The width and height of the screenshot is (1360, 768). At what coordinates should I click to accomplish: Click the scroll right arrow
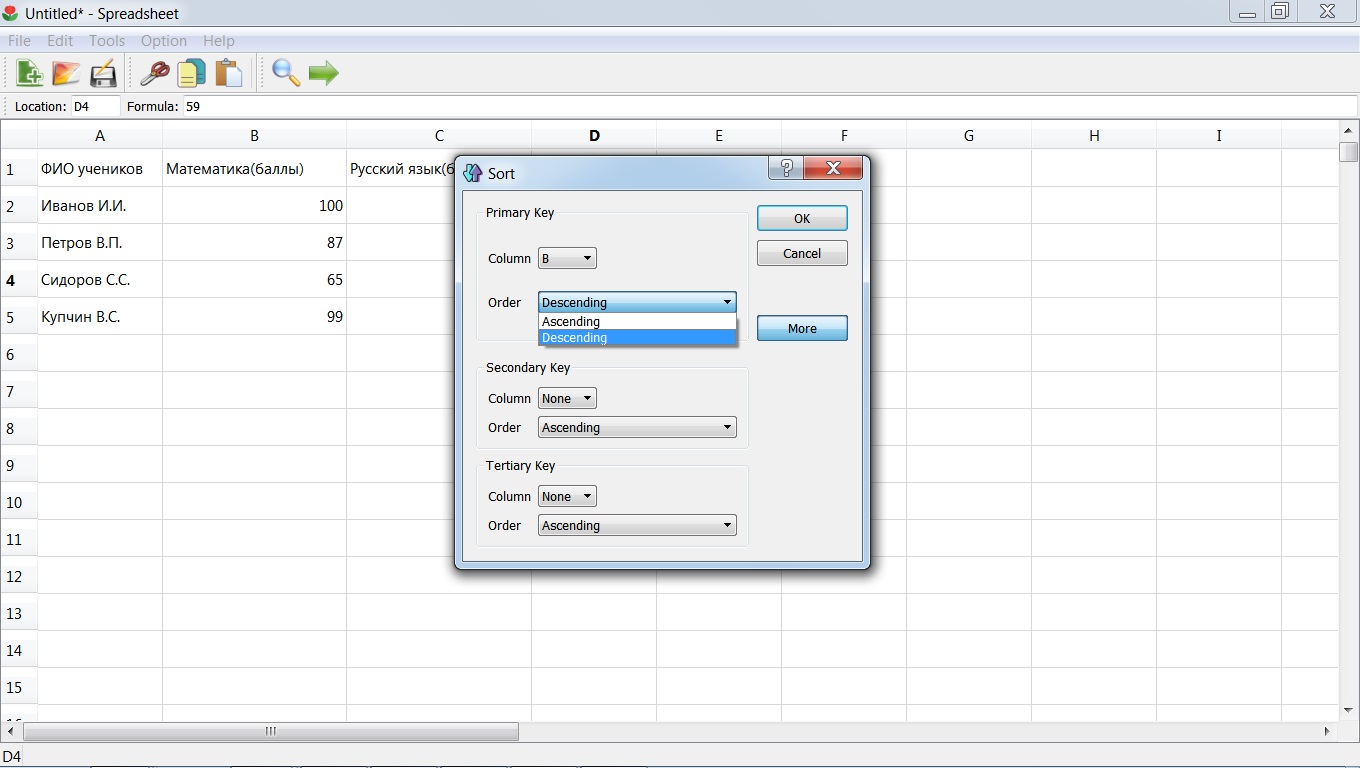(1327, 732)
